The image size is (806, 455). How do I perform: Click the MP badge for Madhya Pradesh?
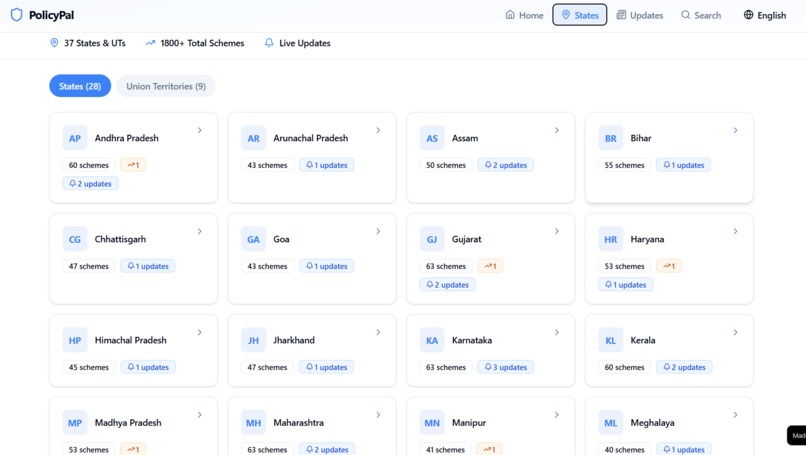pyautogui.click(x=75, y=423)
